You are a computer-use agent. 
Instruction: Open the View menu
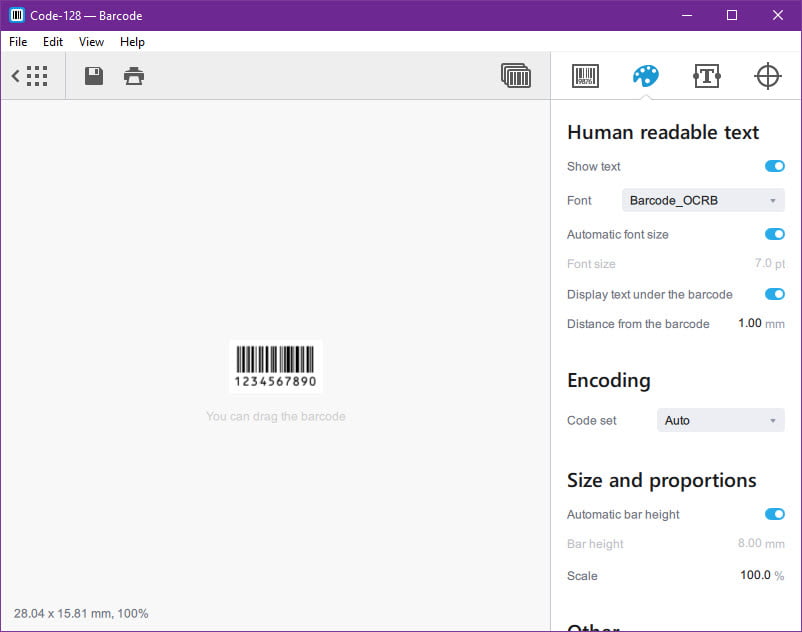coord(91,42)
